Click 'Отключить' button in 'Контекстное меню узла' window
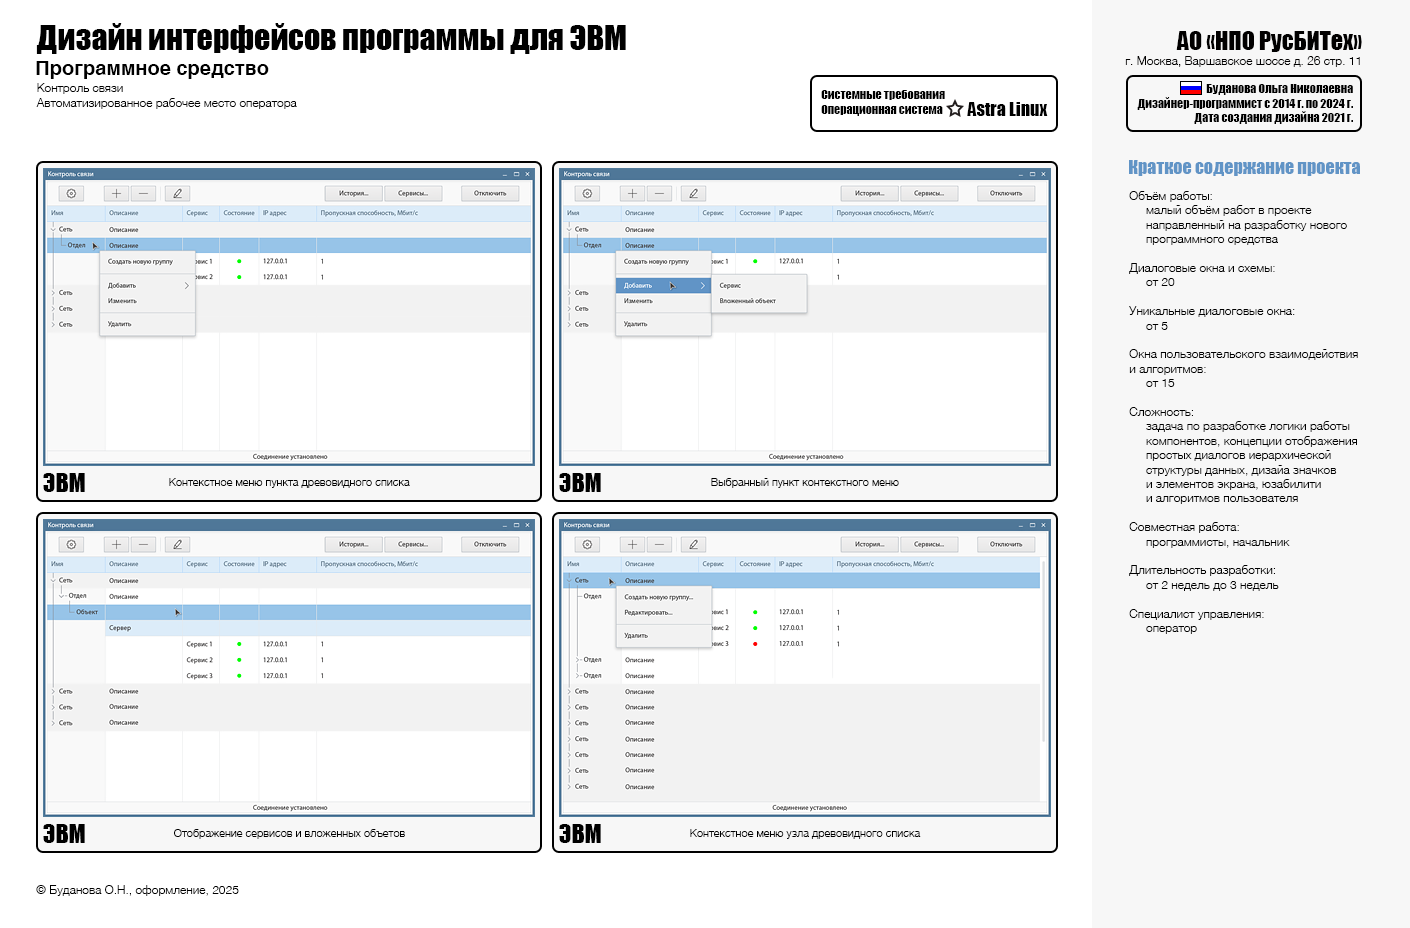 pyautogui.click(x=1006, y=545)
